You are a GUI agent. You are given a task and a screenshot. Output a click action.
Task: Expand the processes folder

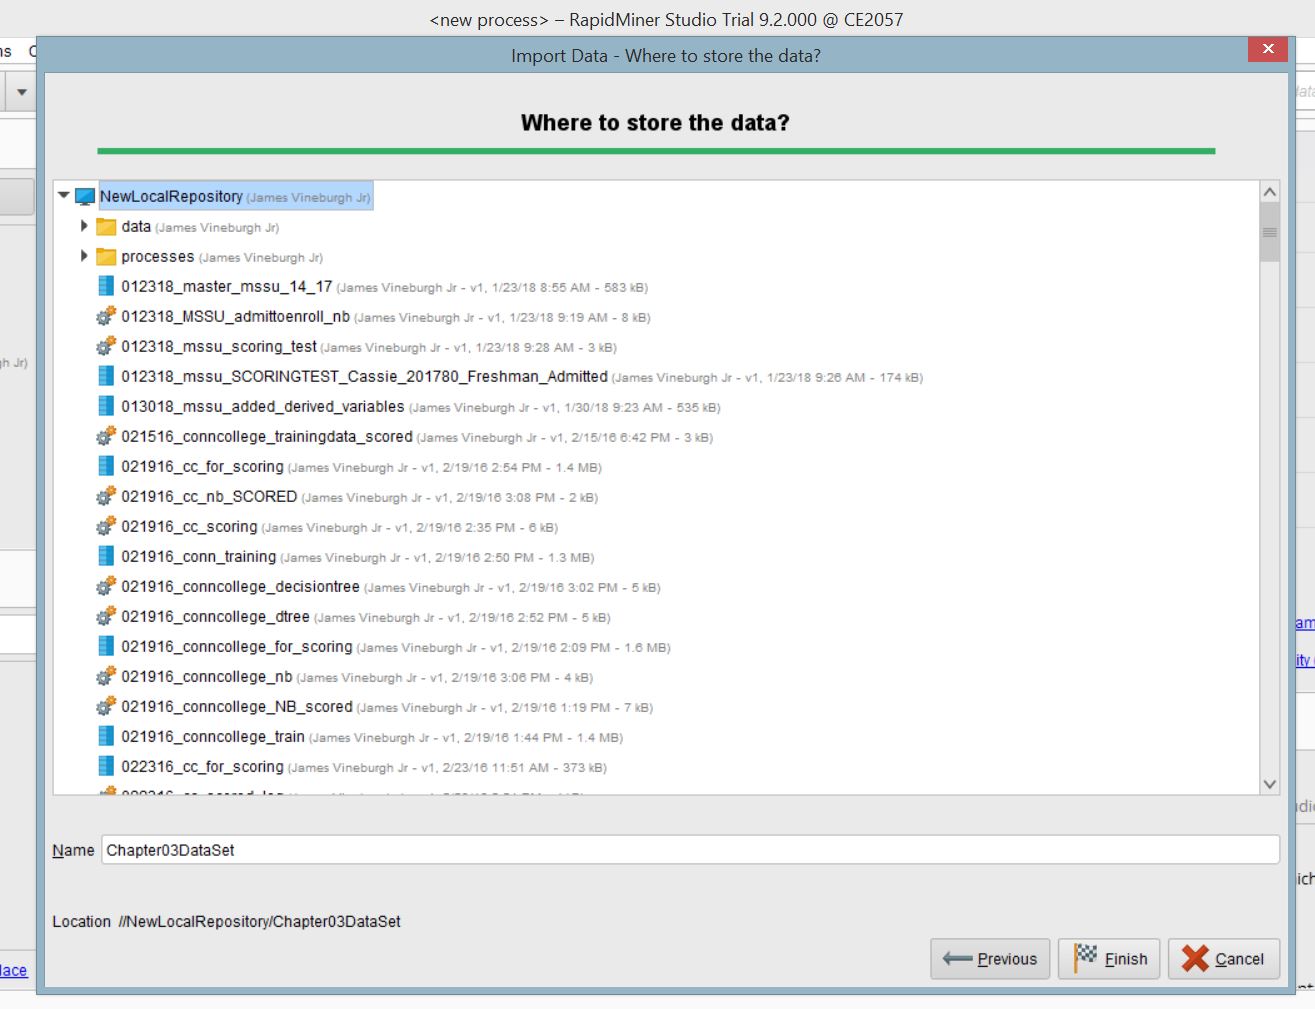84,256
